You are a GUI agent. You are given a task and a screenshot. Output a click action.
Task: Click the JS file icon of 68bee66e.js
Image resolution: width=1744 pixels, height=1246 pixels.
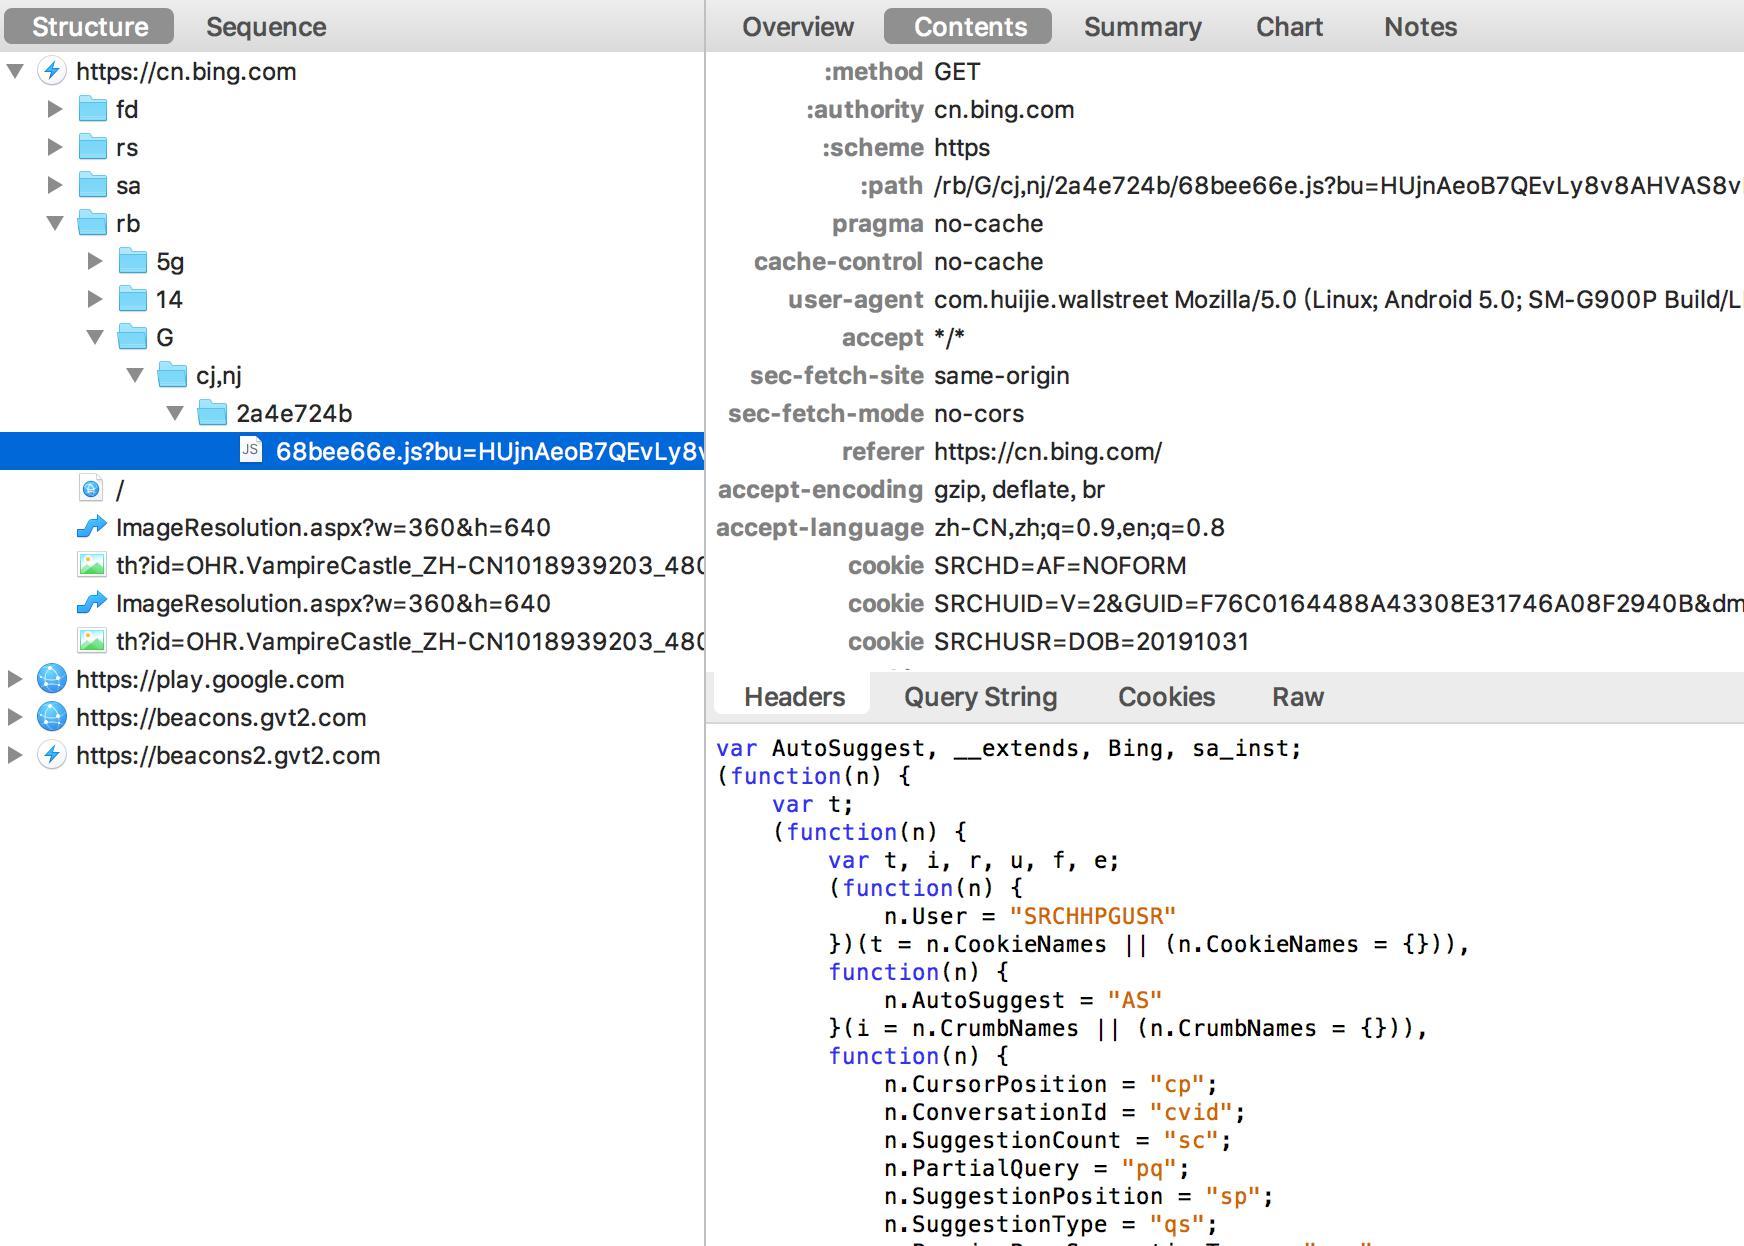click(x=251, y=451)
